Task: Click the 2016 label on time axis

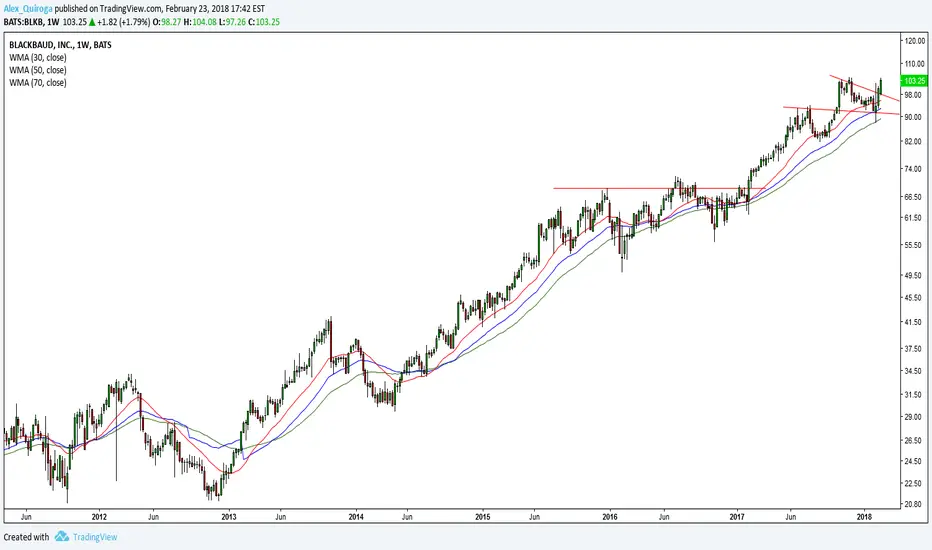Action: tap(610, 517)
